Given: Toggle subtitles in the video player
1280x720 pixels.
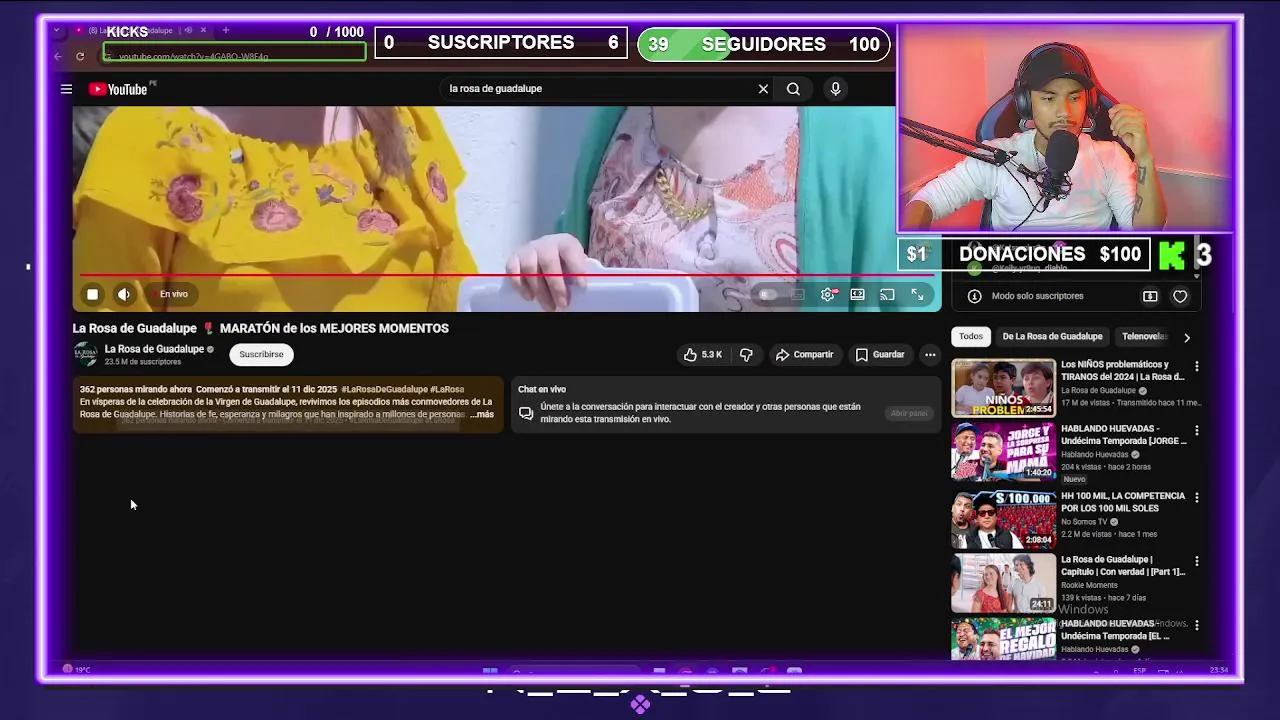Looking at the screenshot, I should click(798, 295).
